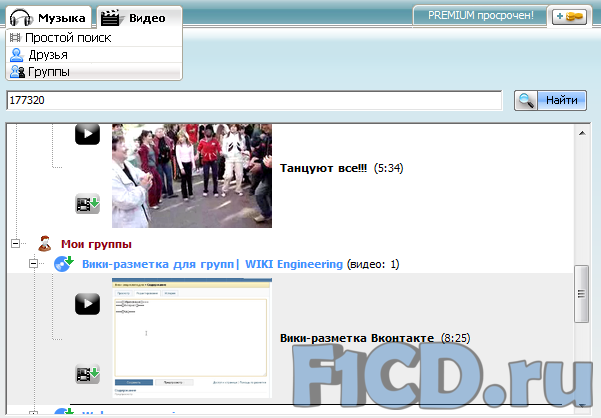This screenshot has width=601, height=418.
Task: Click the disc download icon for WIKI Engineering
Action: pyautogui.click(x=63, y=264)
